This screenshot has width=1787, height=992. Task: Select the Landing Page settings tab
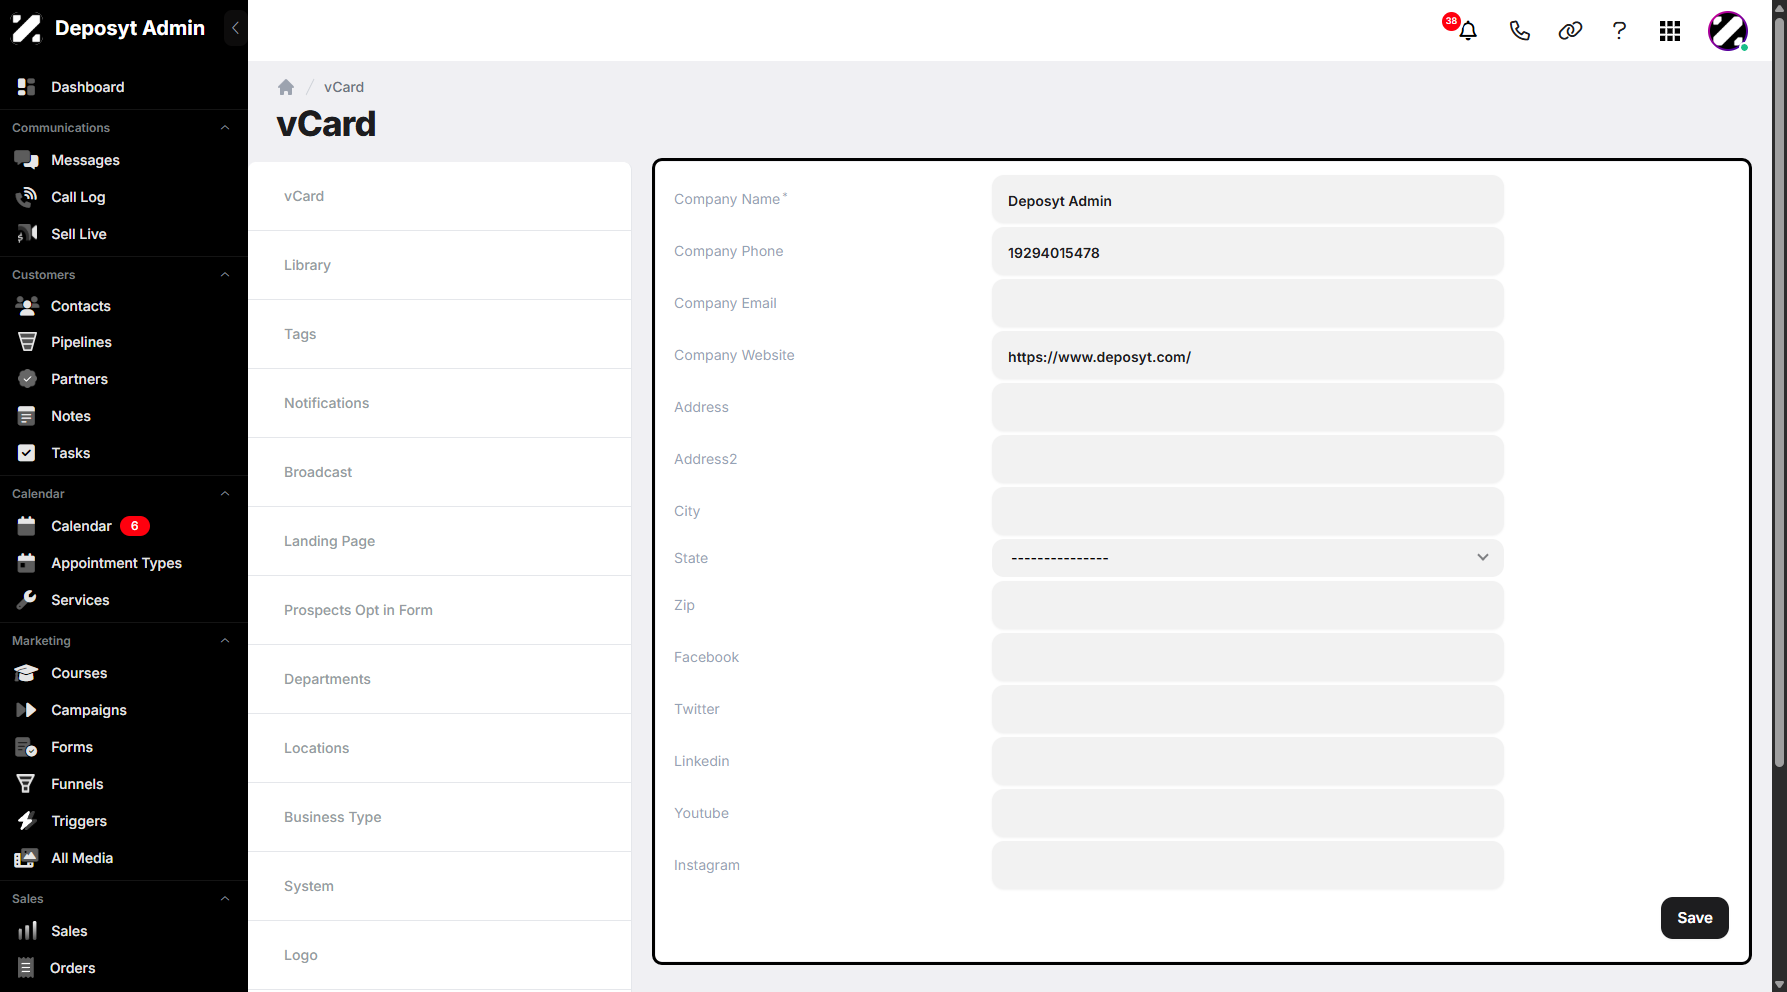439,541
